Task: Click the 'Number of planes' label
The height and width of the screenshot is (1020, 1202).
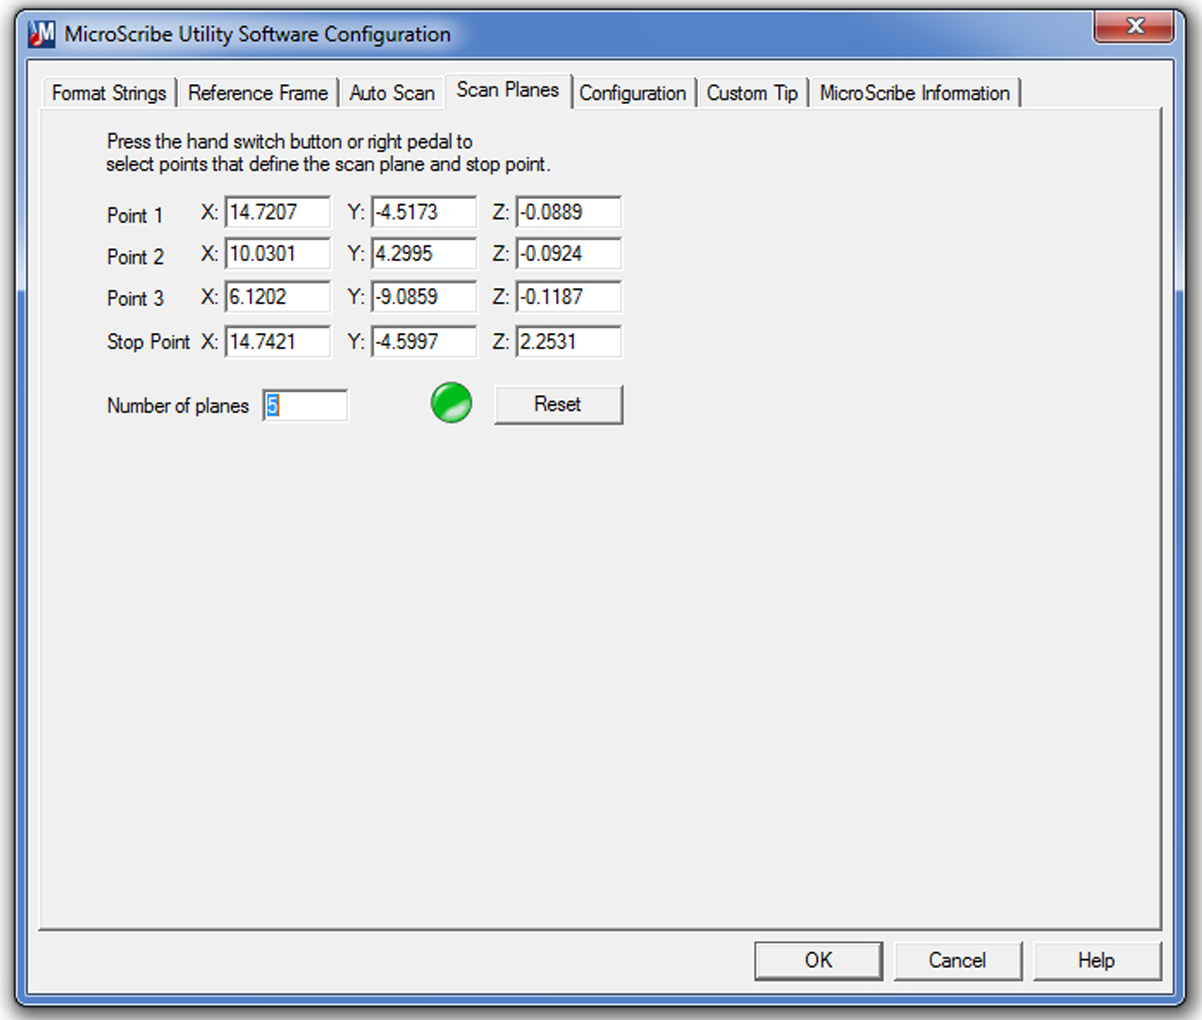Action: pyautogui.click(x=178, y=406)
